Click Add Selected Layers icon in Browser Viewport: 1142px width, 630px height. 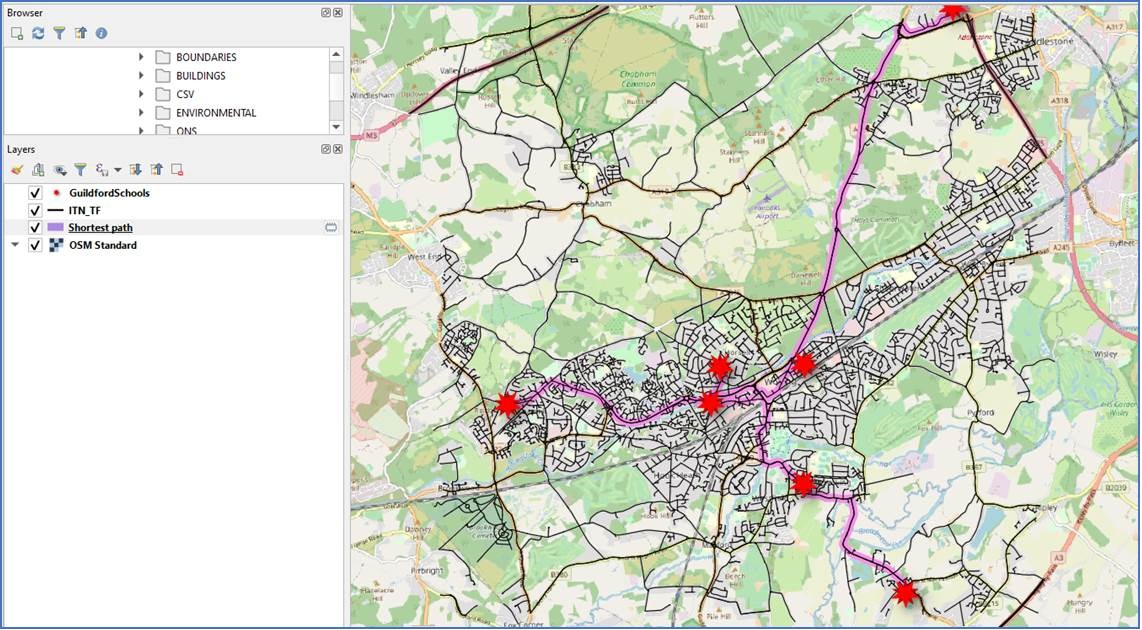17,34
